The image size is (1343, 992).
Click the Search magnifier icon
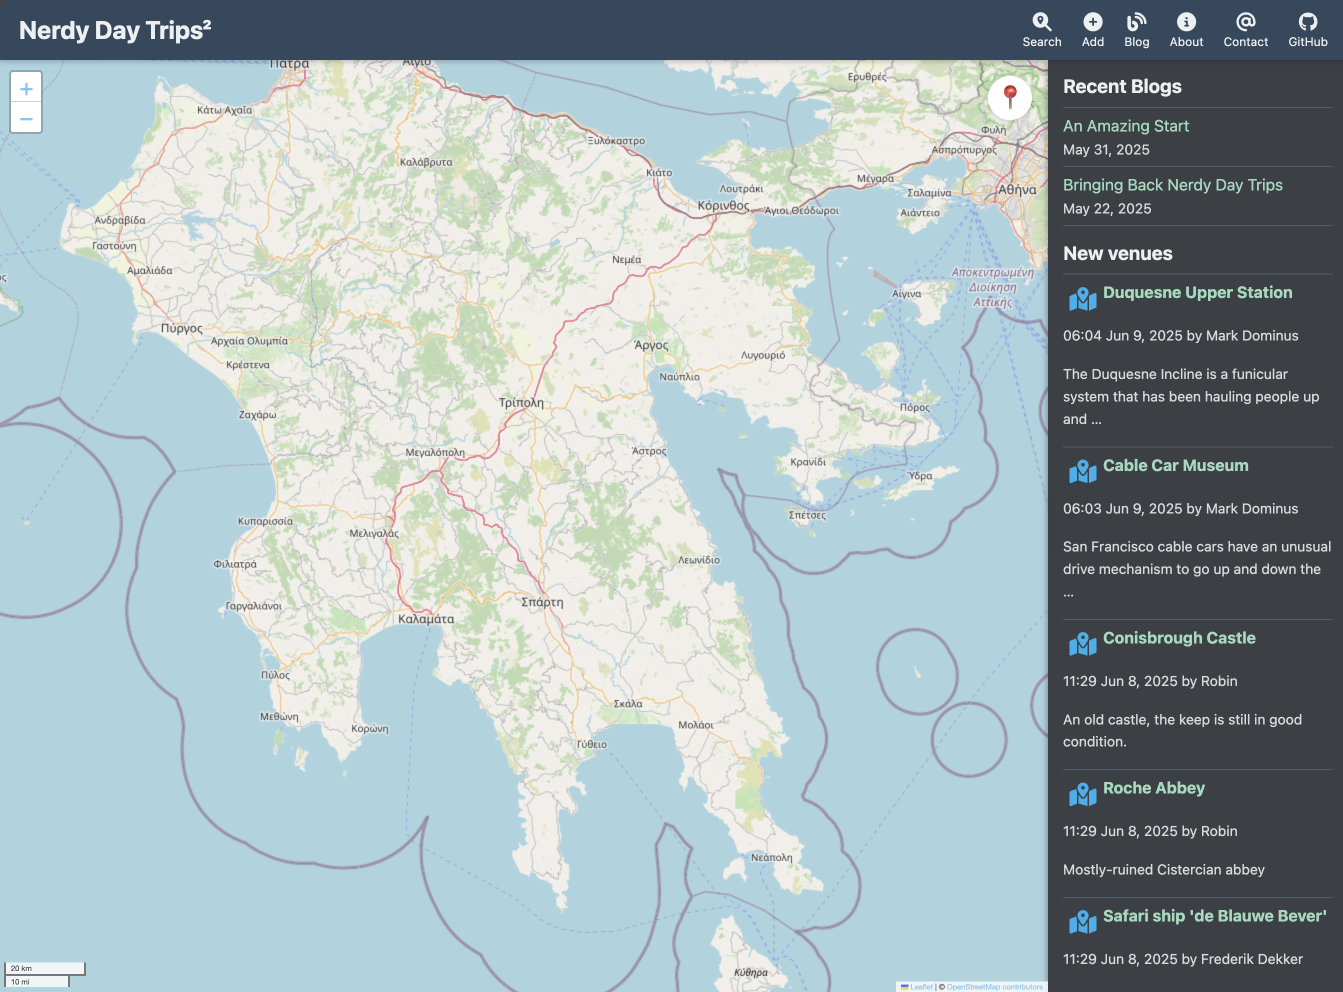[x=1041, y=22]
